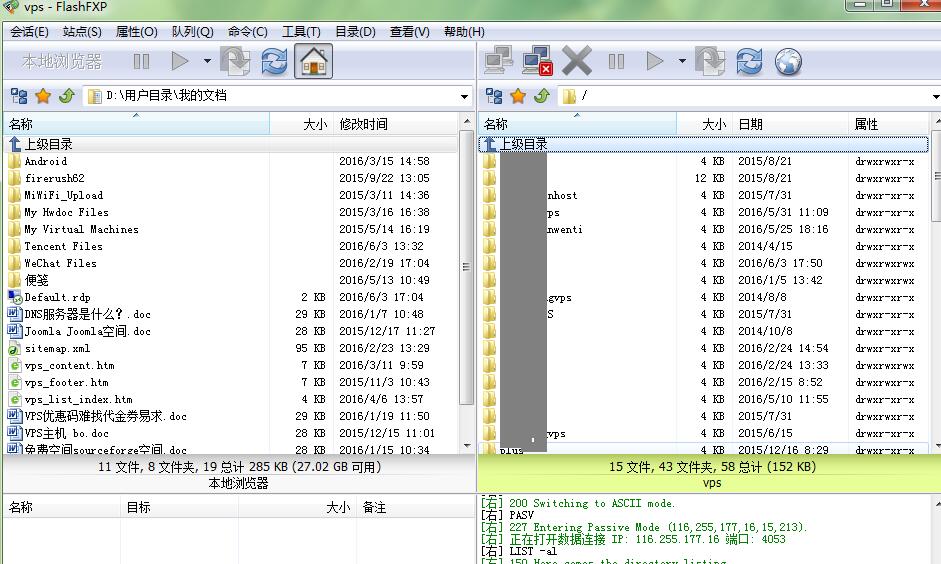Select the firerush62 folder
Image resolution: width=941 pixels, height=564 pixels.
pos(54,178)
